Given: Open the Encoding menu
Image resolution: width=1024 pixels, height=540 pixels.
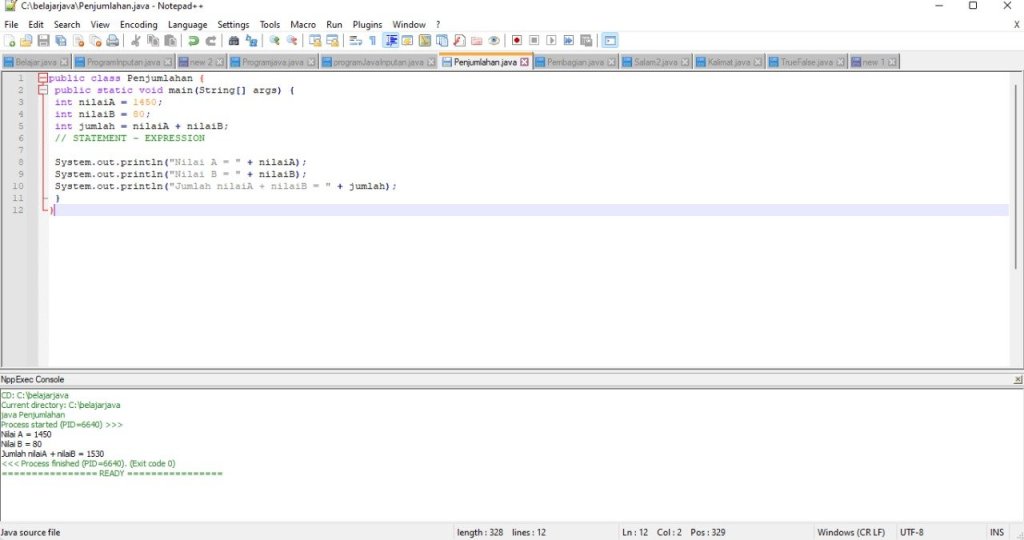Looking at the screenshot, I should click(139, 24).
